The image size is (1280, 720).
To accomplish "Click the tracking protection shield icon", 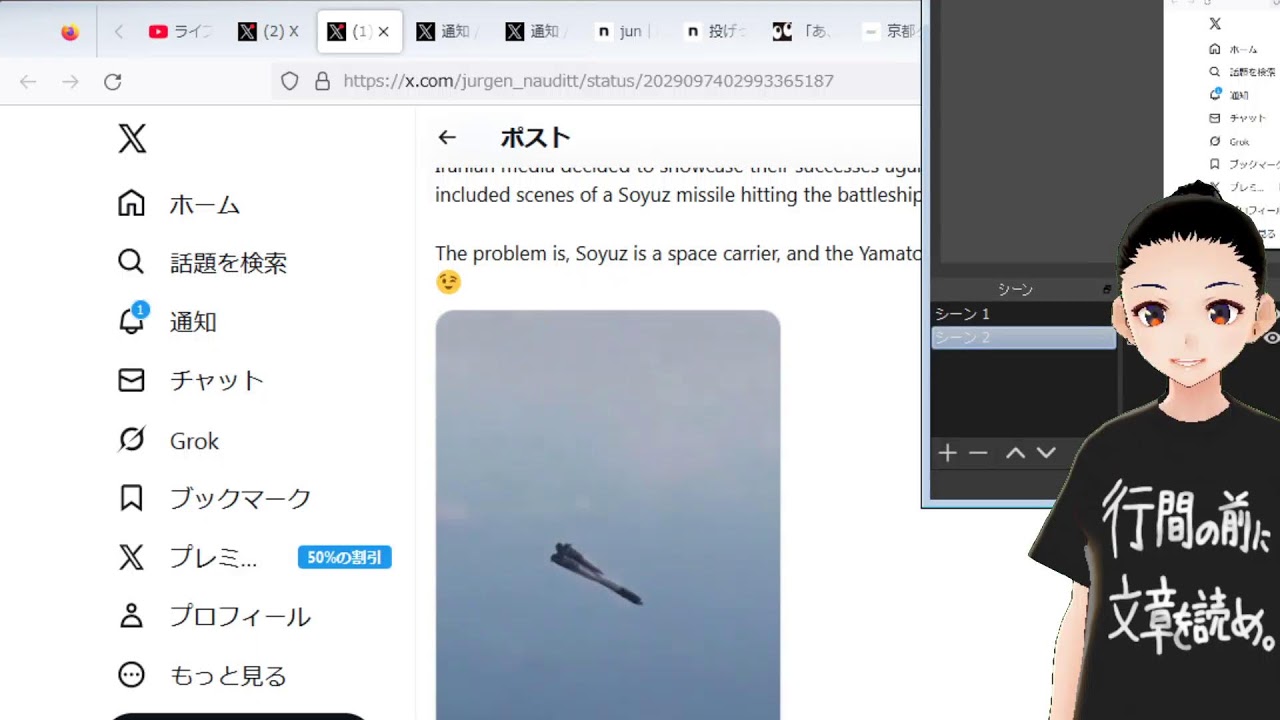I will (x=289, y=82).
